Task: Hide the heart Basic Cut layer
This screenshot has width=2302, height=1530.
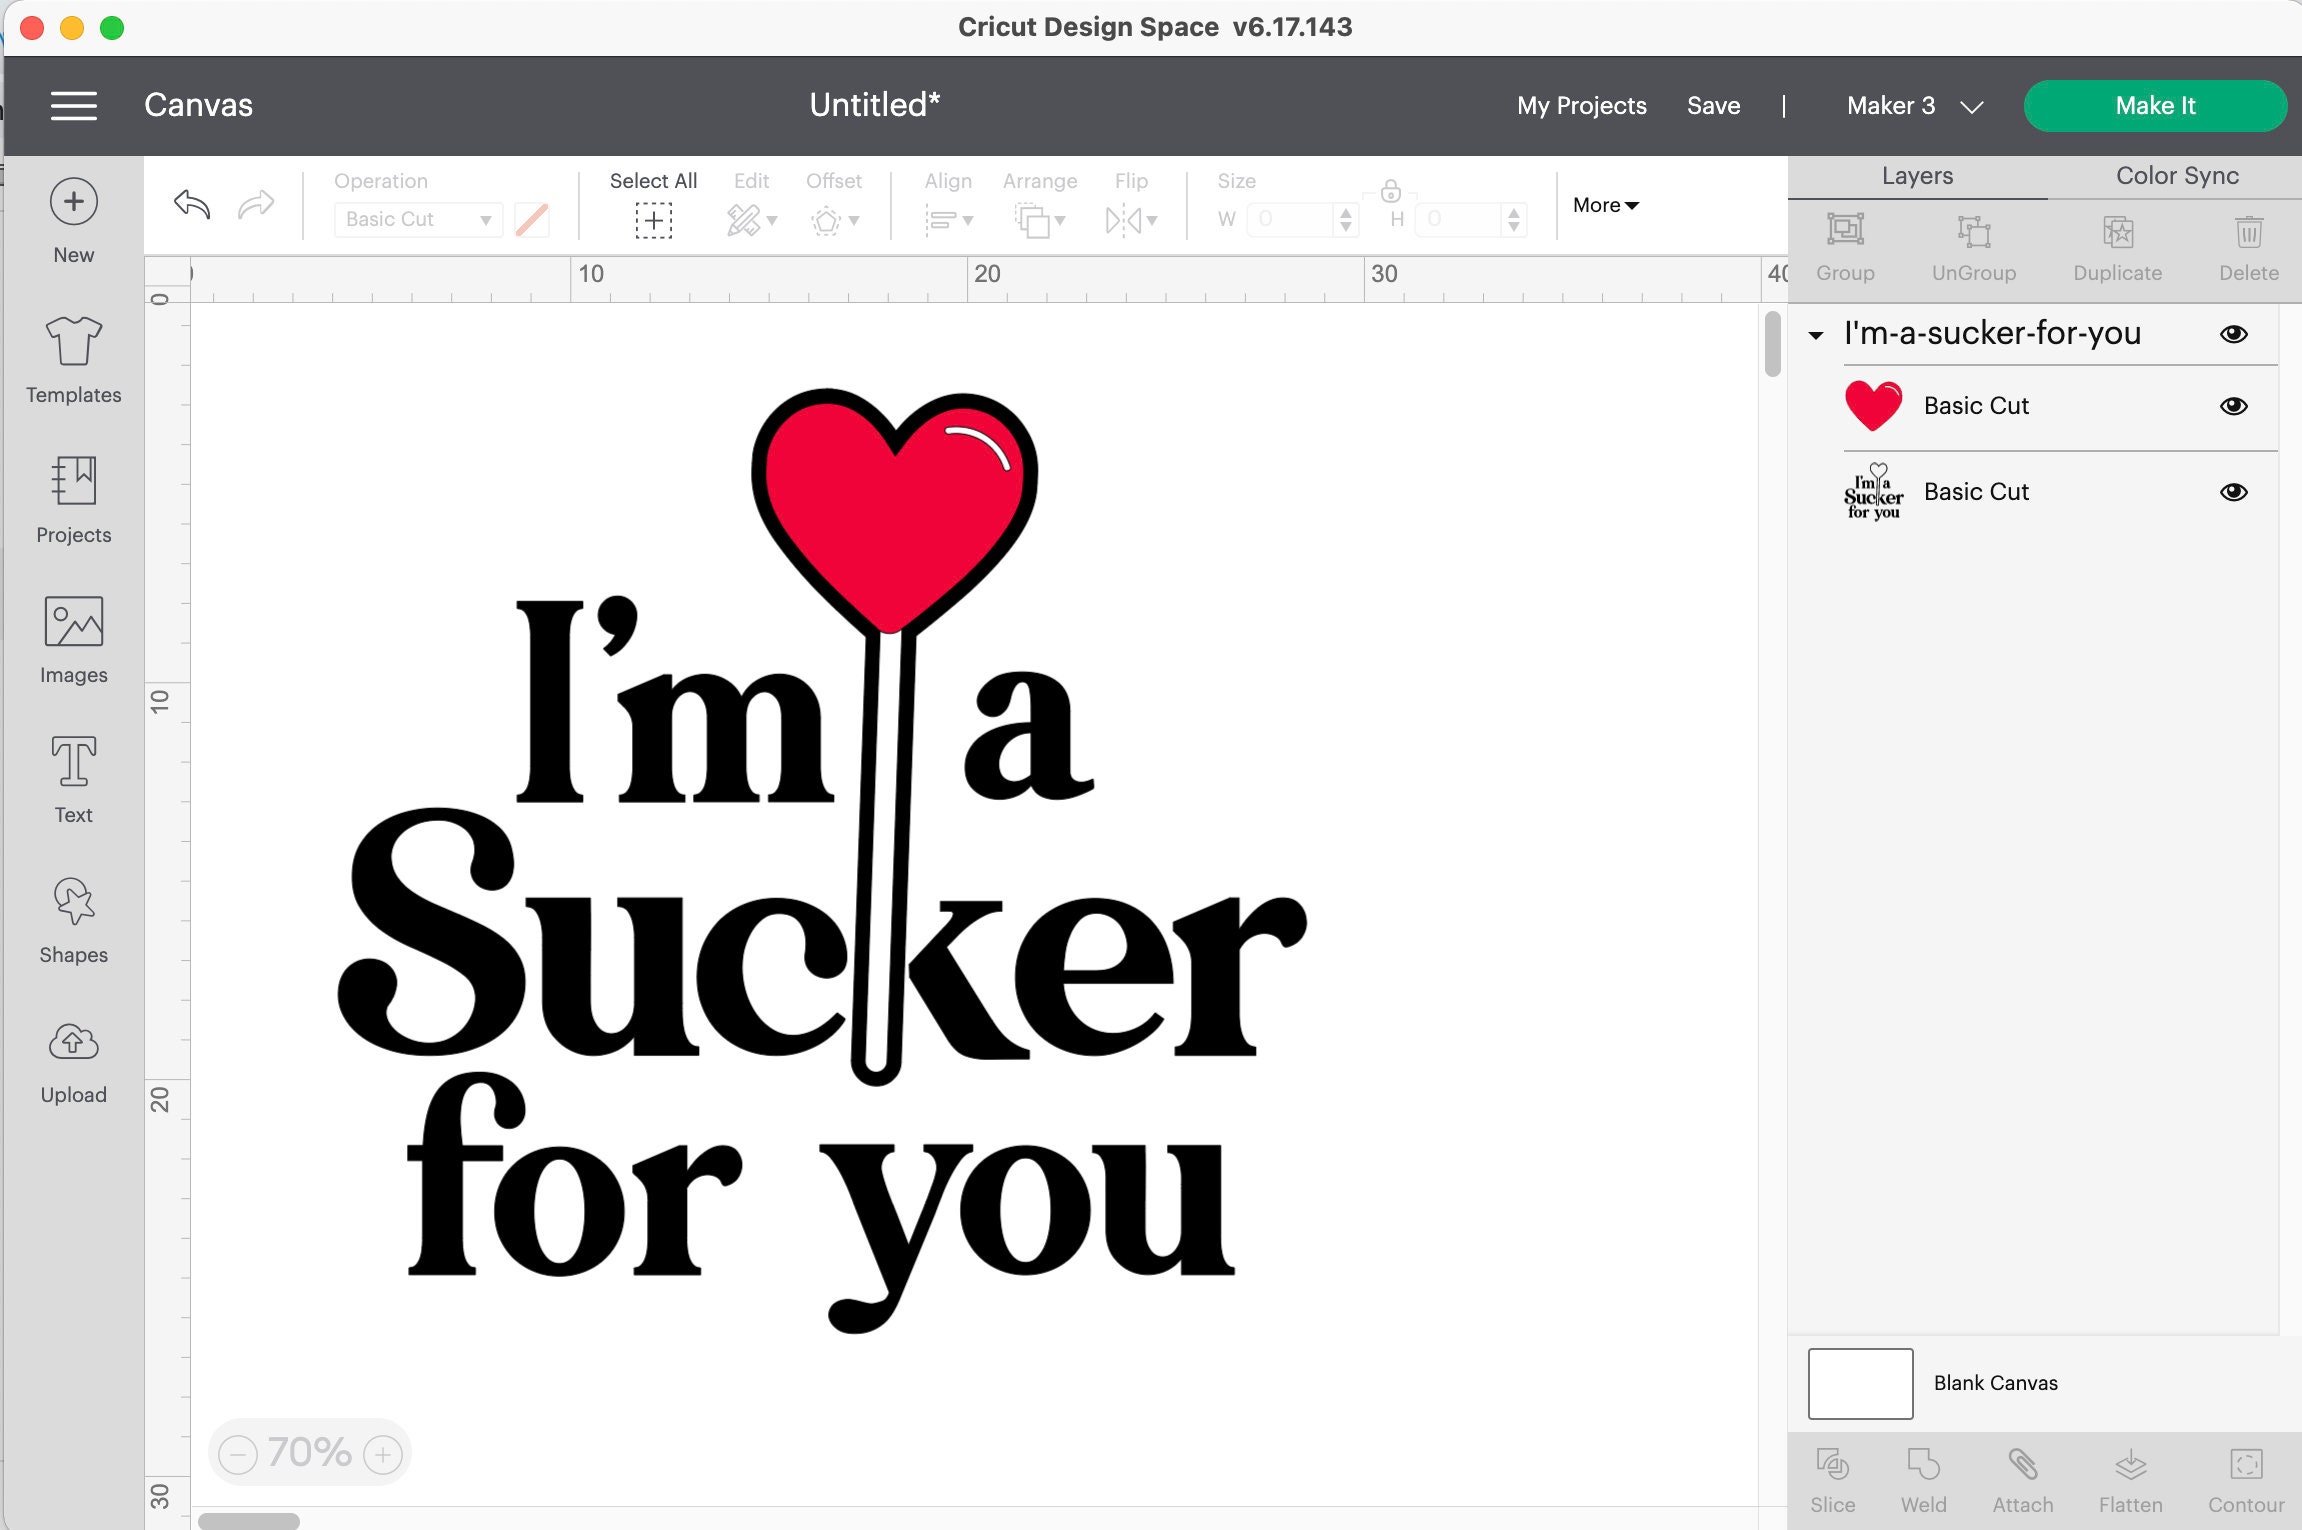Action: [x=2233, y=406]
